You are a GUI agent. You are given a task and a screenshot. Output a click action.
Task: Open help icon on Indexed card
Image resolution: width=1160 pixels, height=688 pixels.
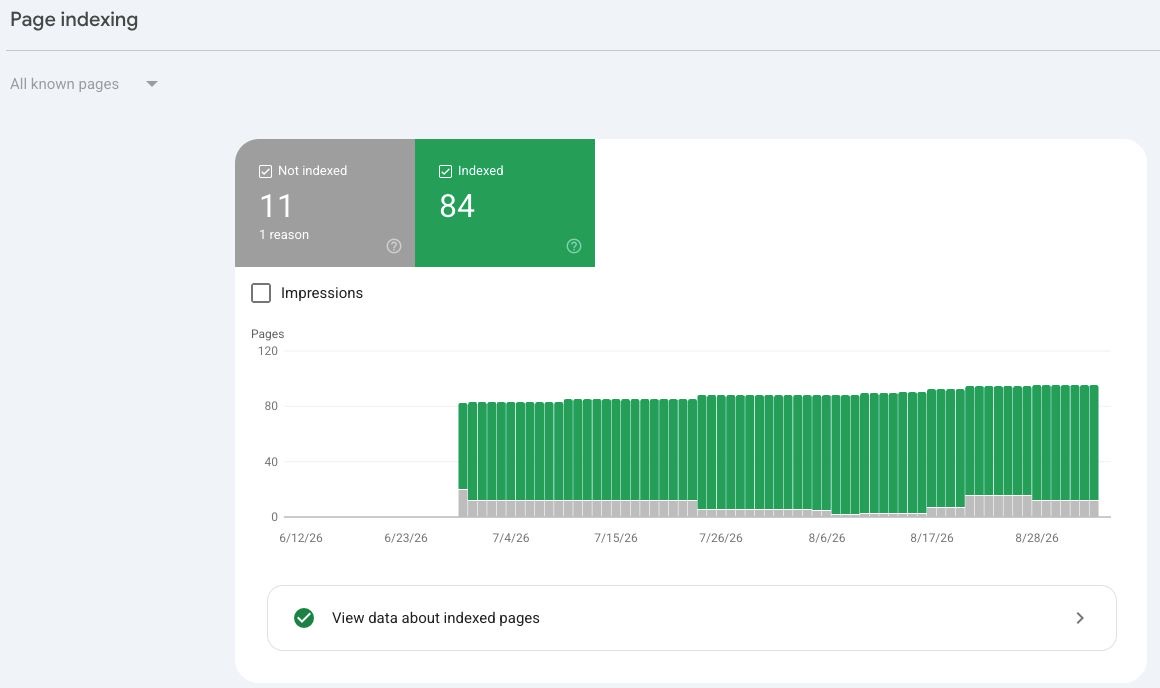click(x=574, y=246)
